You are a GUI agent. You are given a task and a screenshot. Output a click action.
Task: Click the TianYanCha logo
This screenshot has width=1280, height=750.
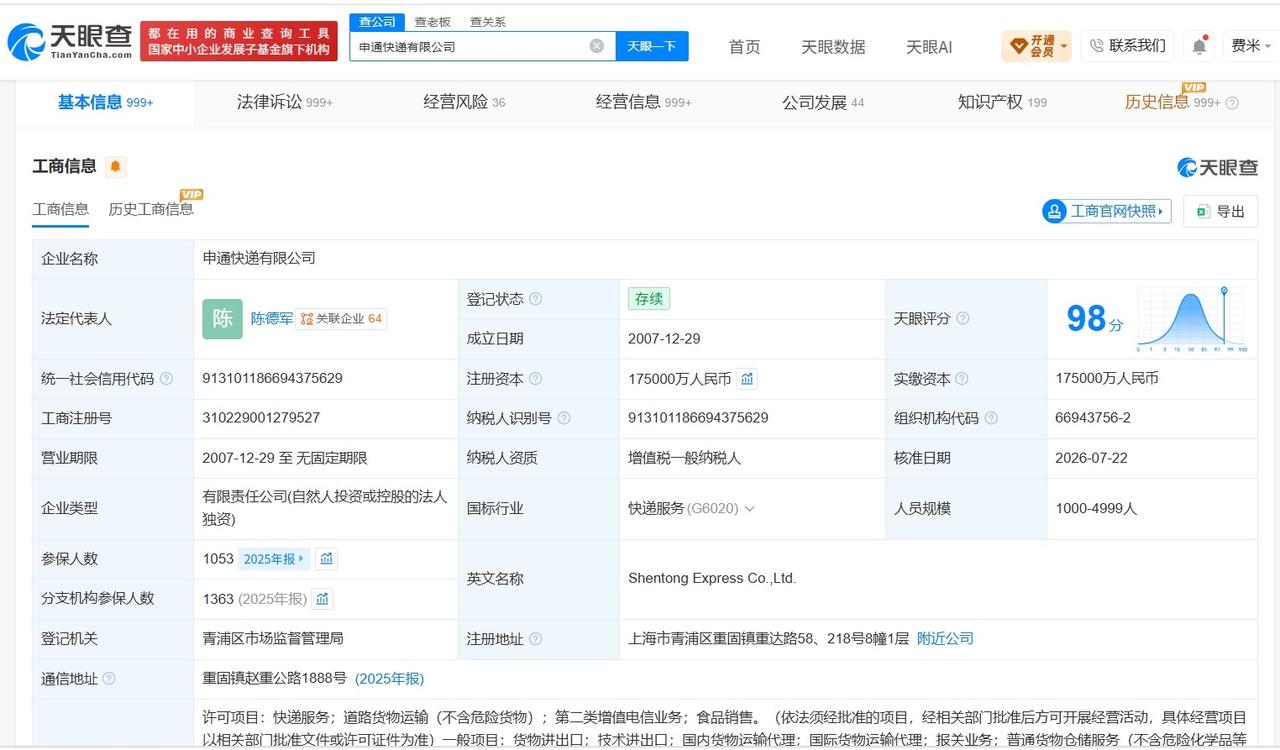69,41
